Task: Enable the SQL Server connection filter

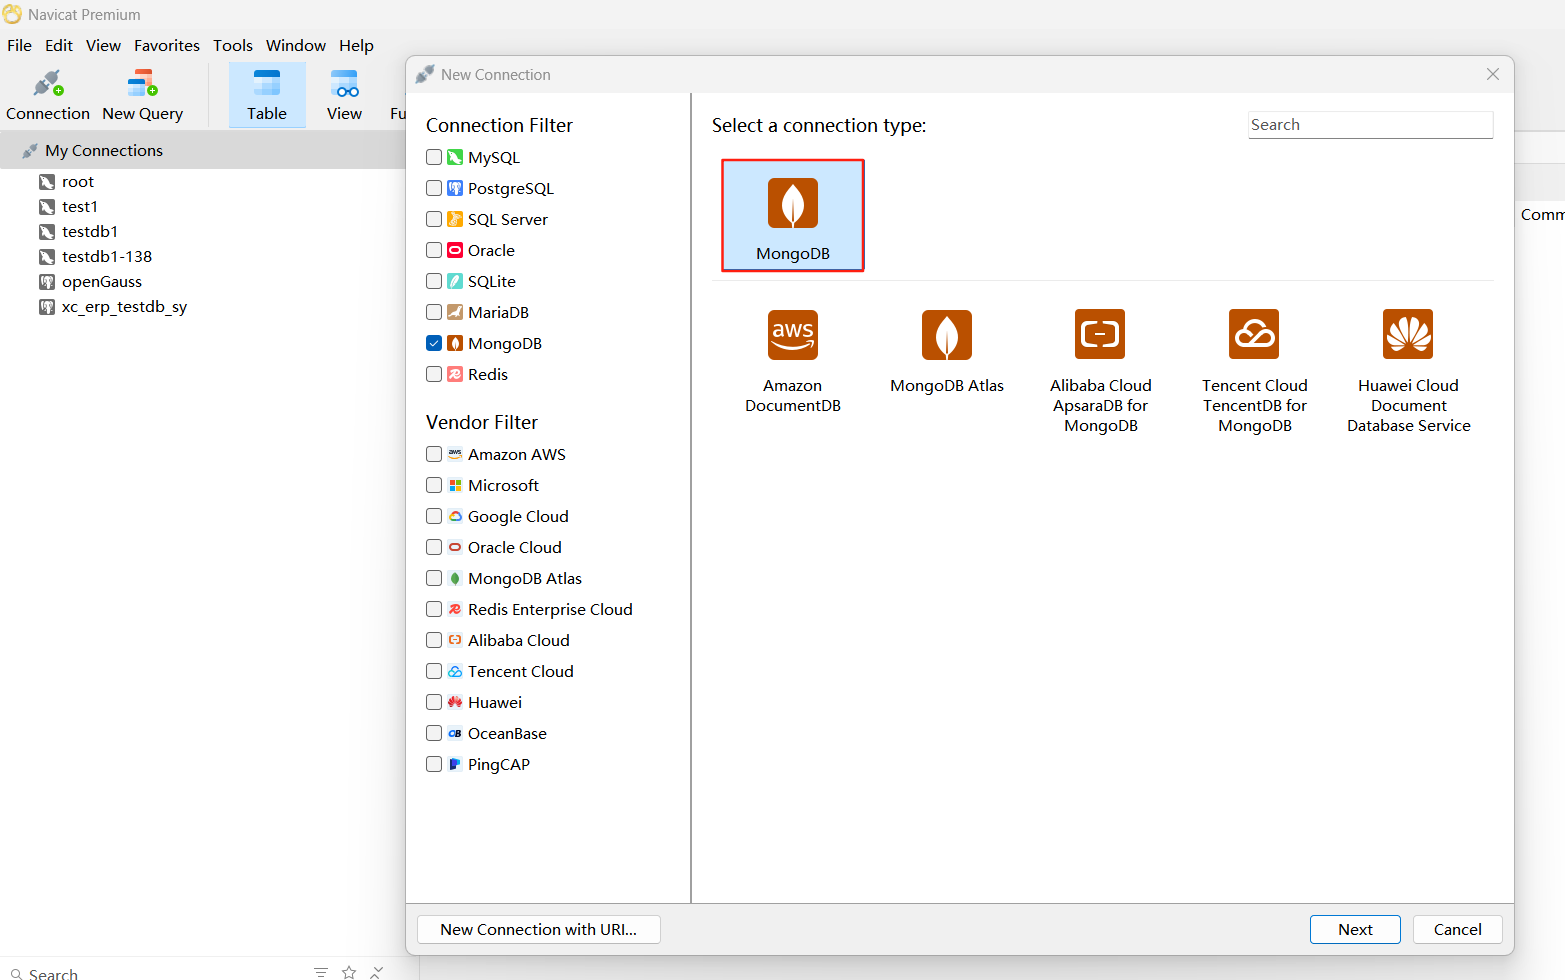Action: tap(434, 219)
